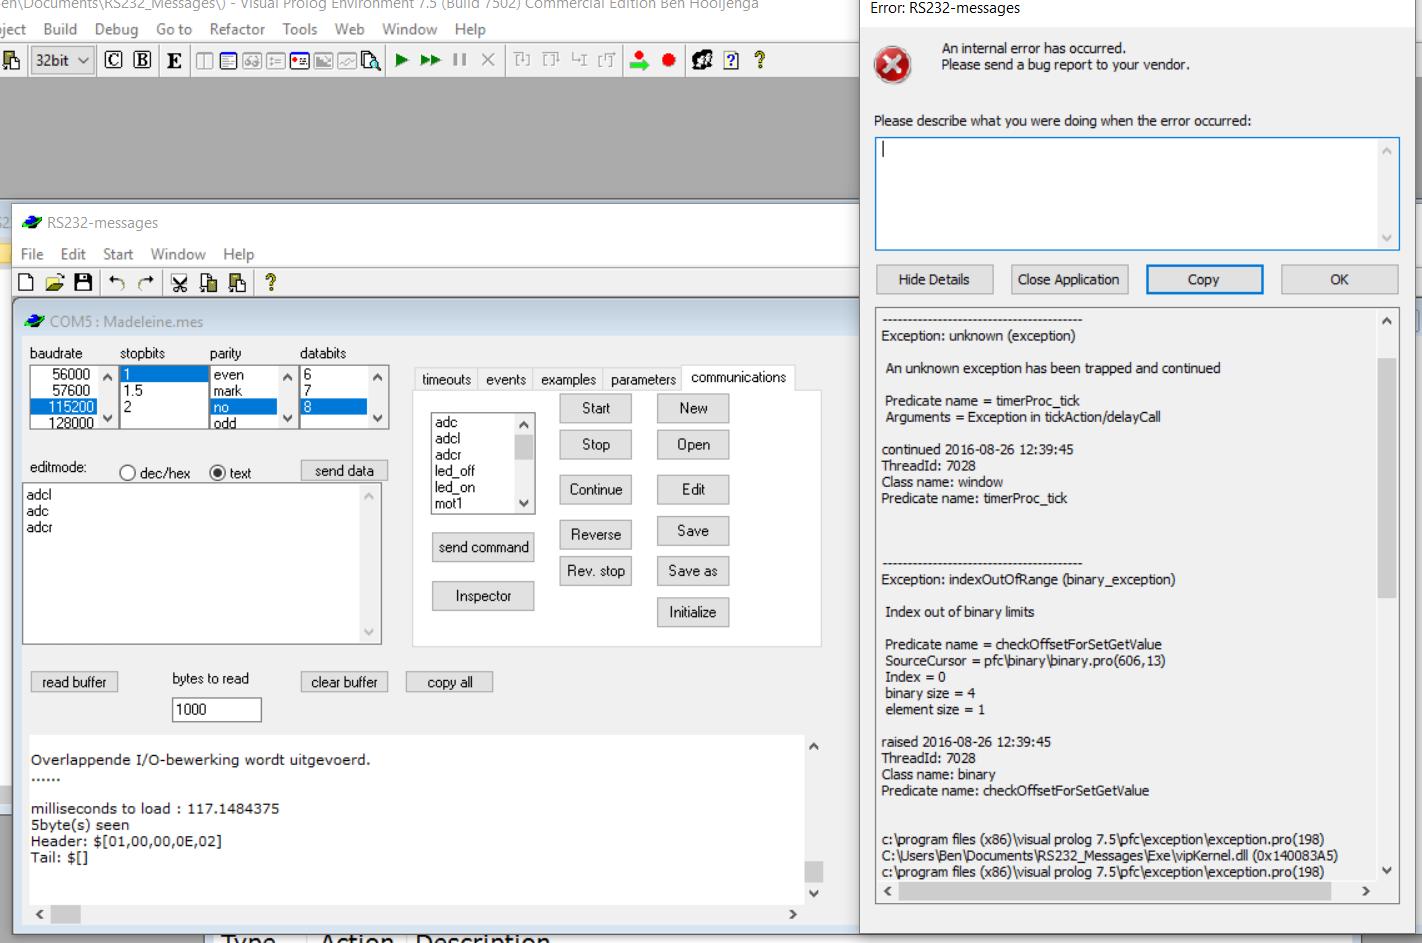Click the Redo arrow icon
1422x943 pixels.
[146, 283]
